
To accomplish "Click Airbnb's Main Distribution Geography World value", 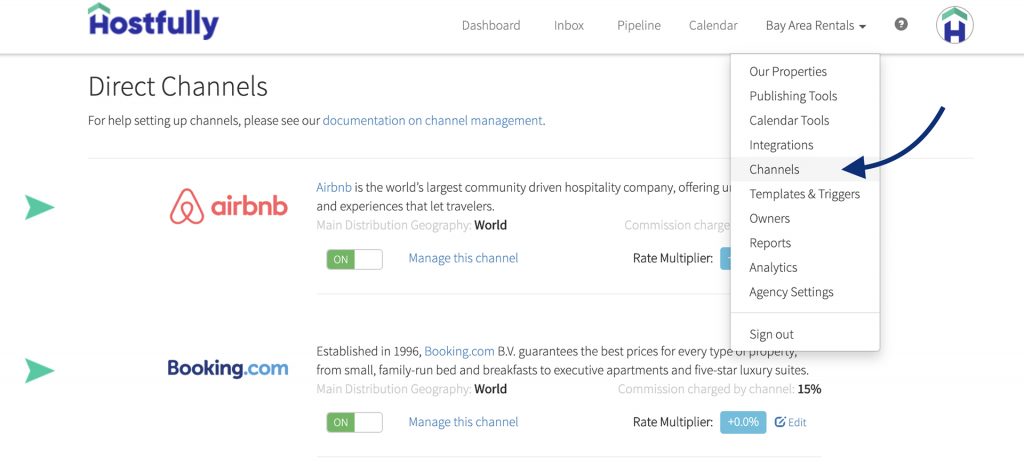I will click(490, 225).
